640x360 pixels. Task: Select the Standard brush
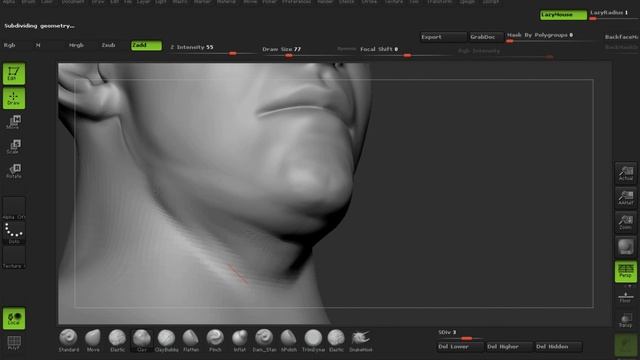coord(69,340)
